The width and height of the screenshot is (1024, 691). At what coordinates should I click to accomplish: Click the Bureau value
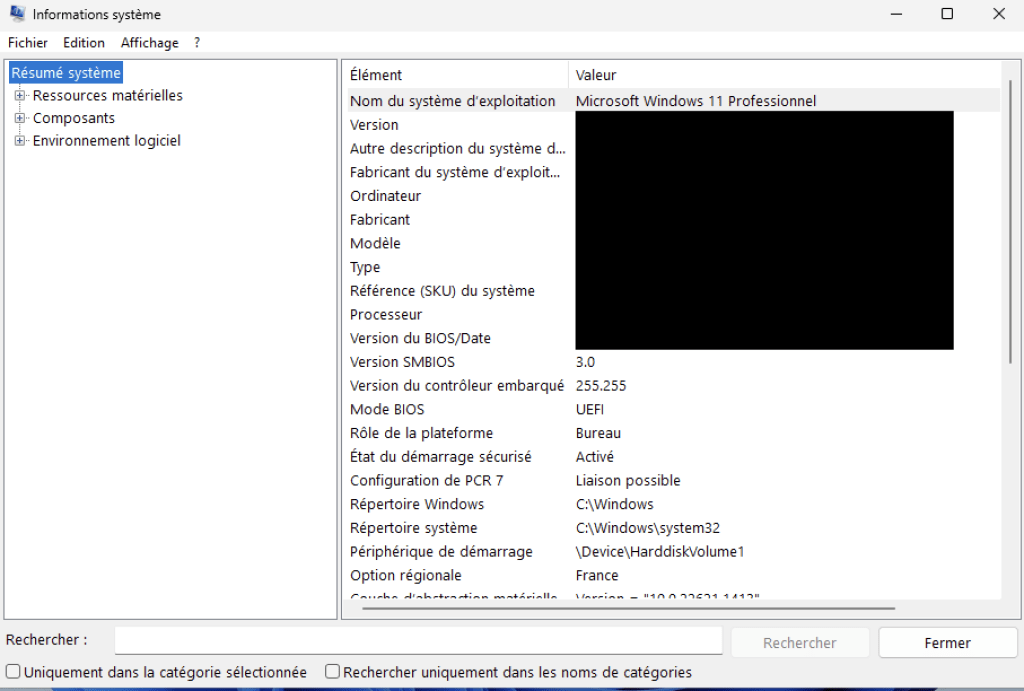[x=598, y=433]
